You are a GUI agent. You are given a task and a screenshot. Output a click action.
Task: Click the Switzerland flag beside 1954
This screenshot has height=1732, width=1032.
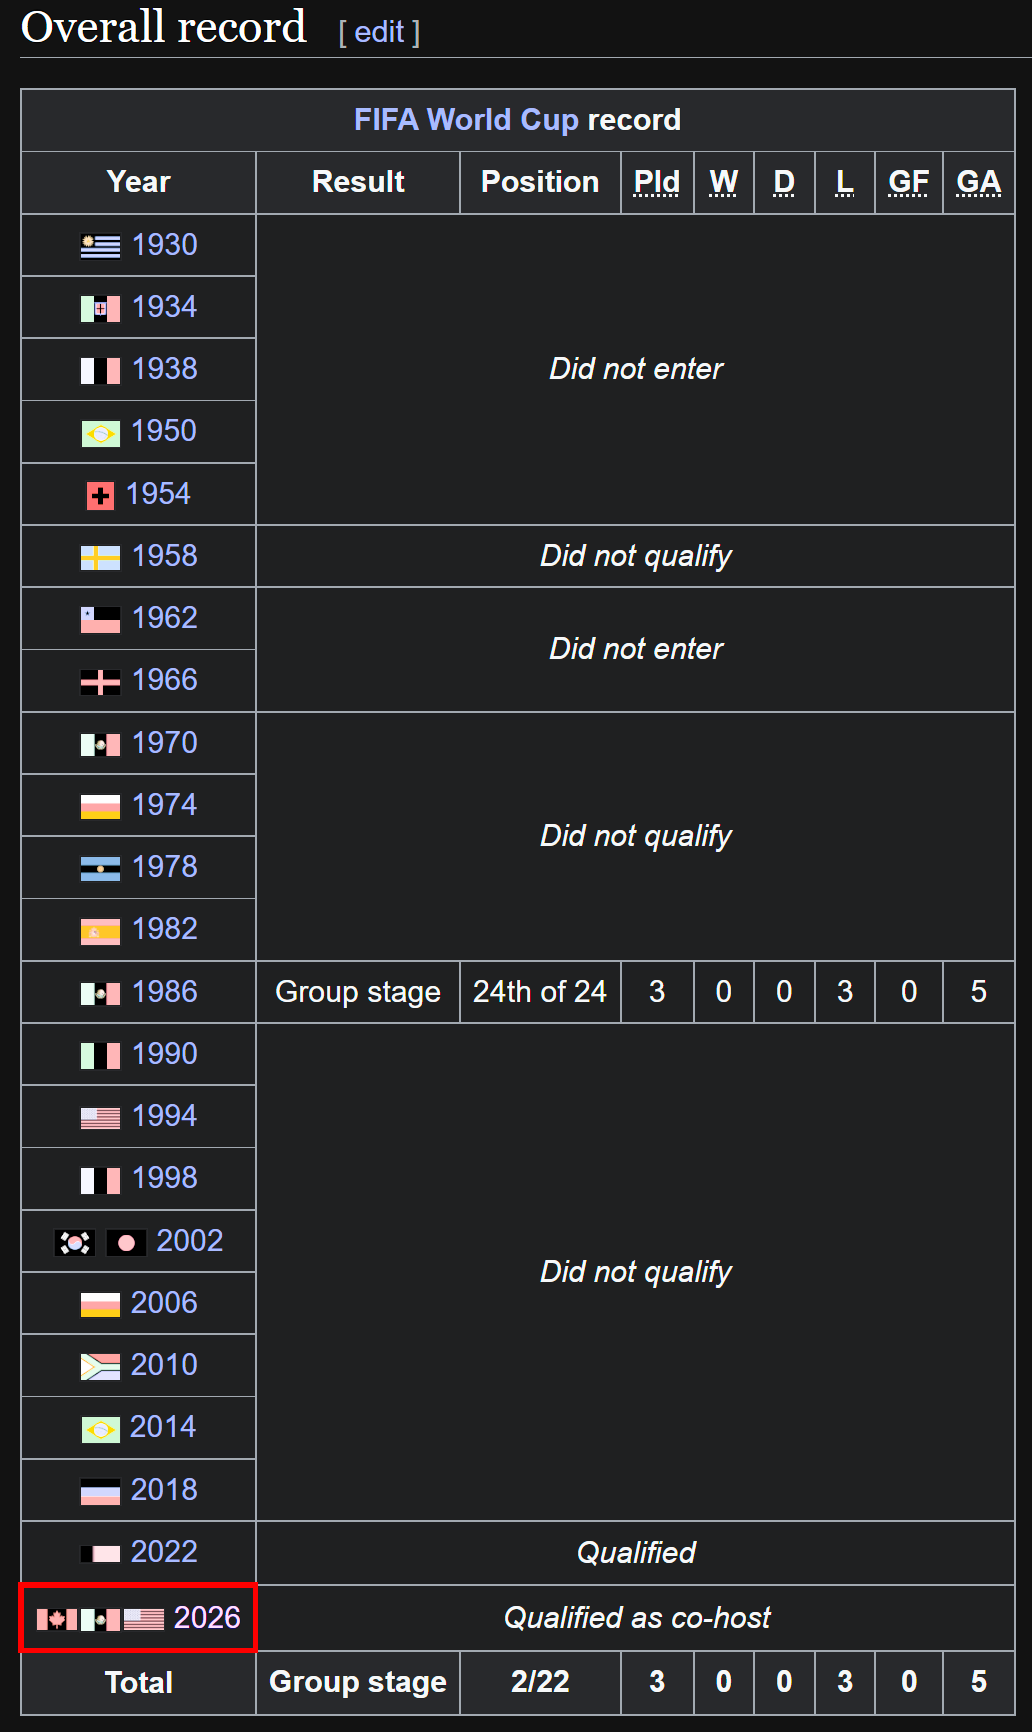[x=100, y=495]
